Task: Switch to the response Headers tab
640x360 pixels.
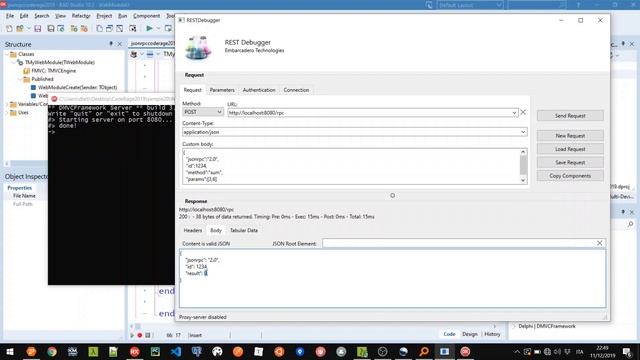Action: pos(193,230)
